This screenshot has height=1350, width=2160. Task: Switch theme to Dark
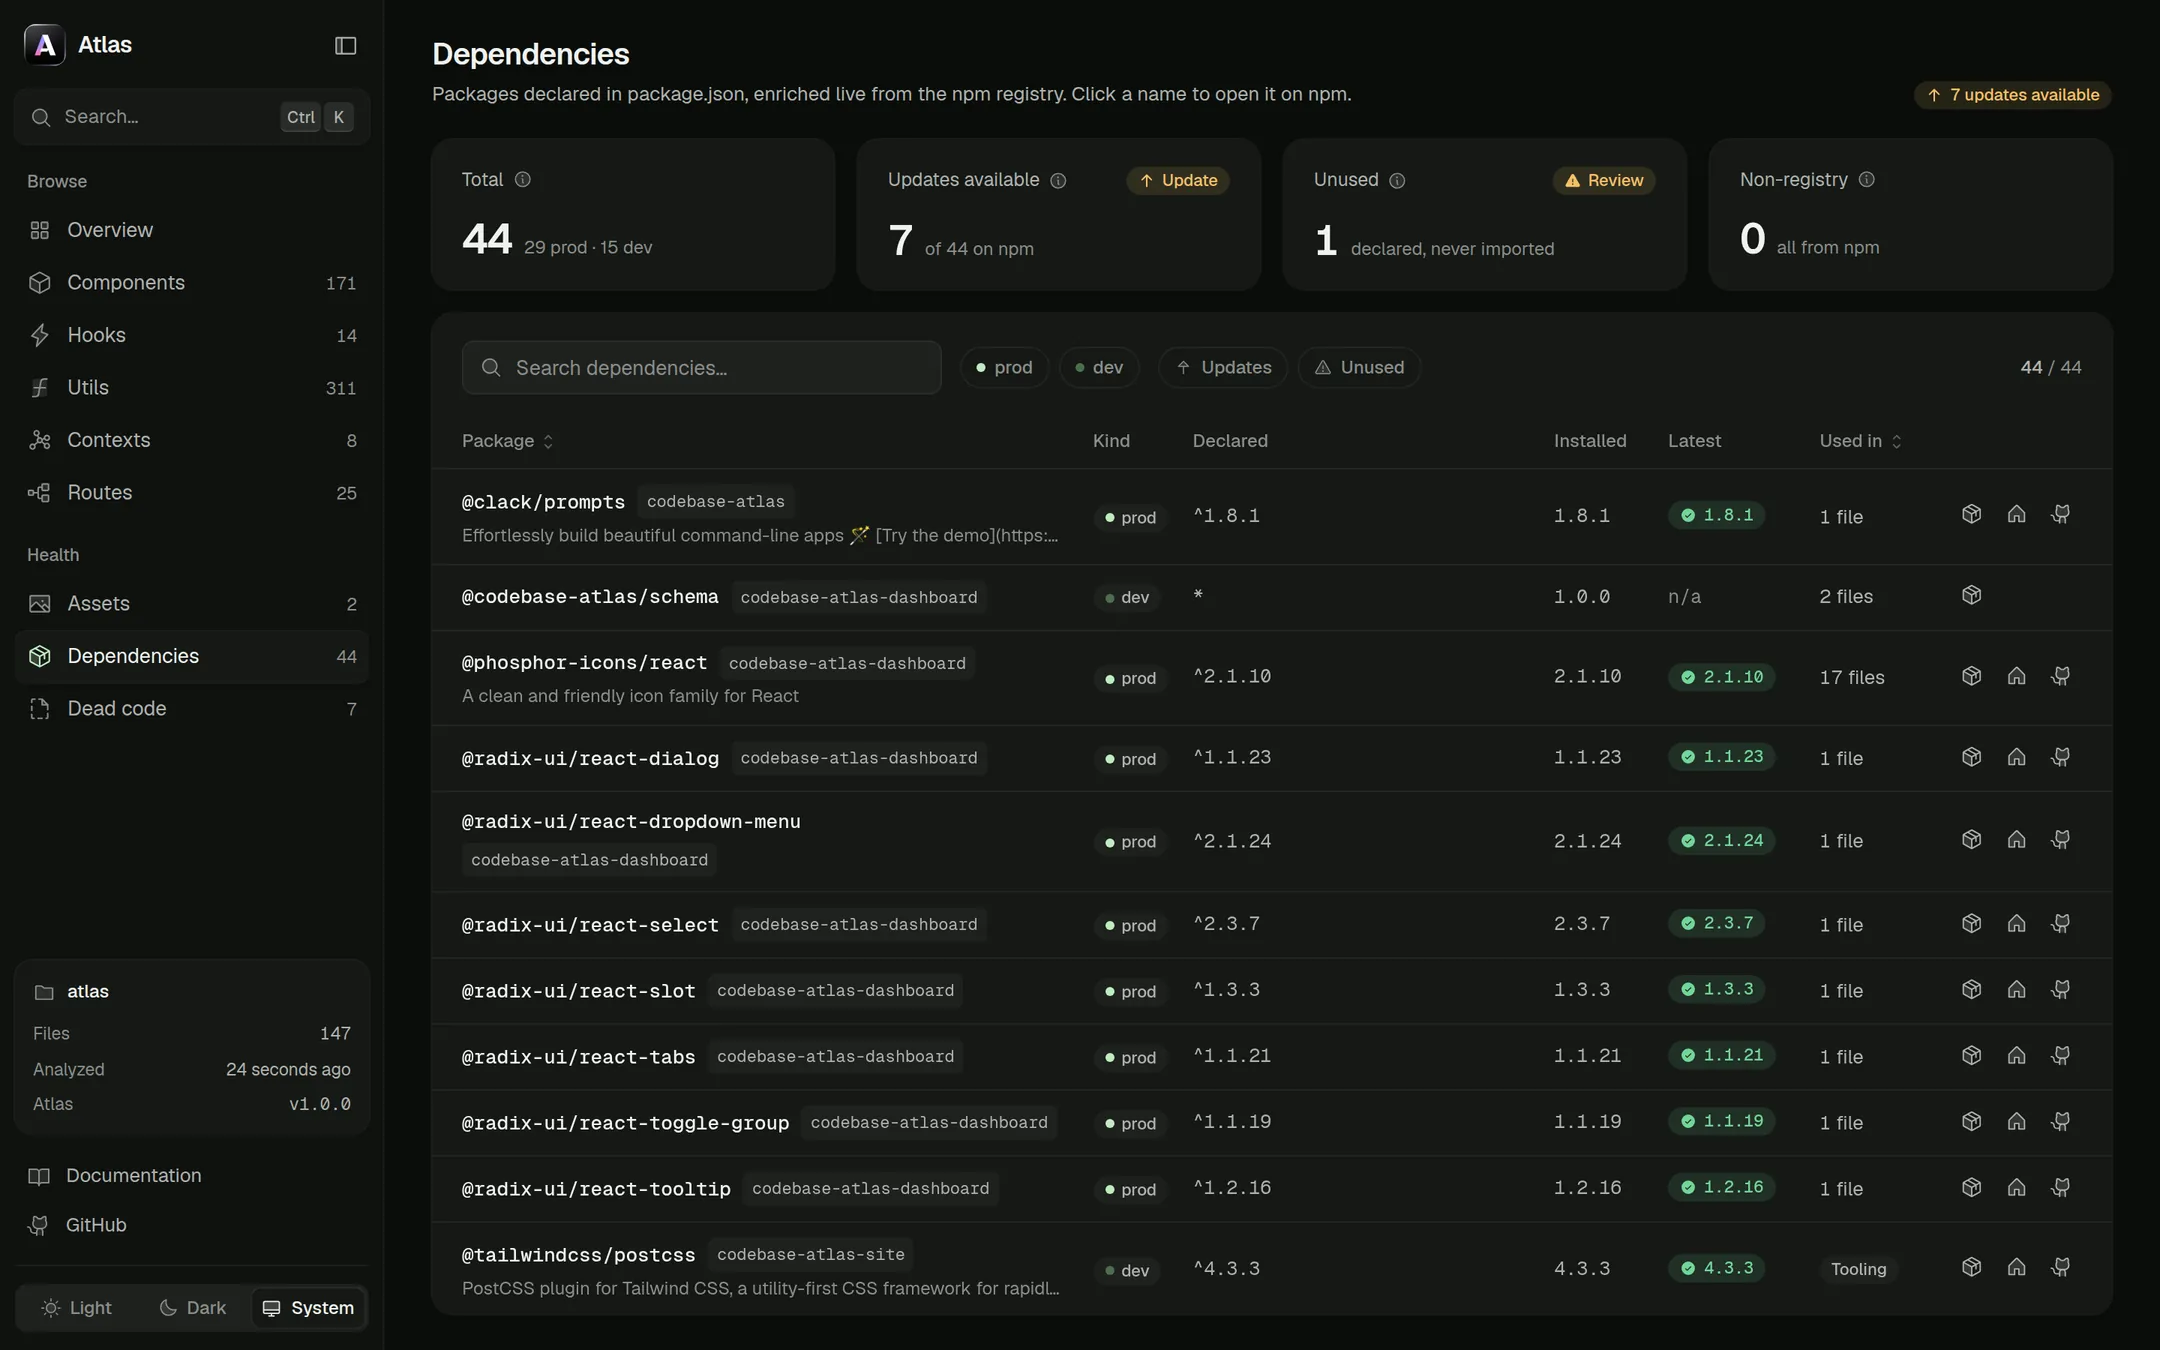(193, 1308)
